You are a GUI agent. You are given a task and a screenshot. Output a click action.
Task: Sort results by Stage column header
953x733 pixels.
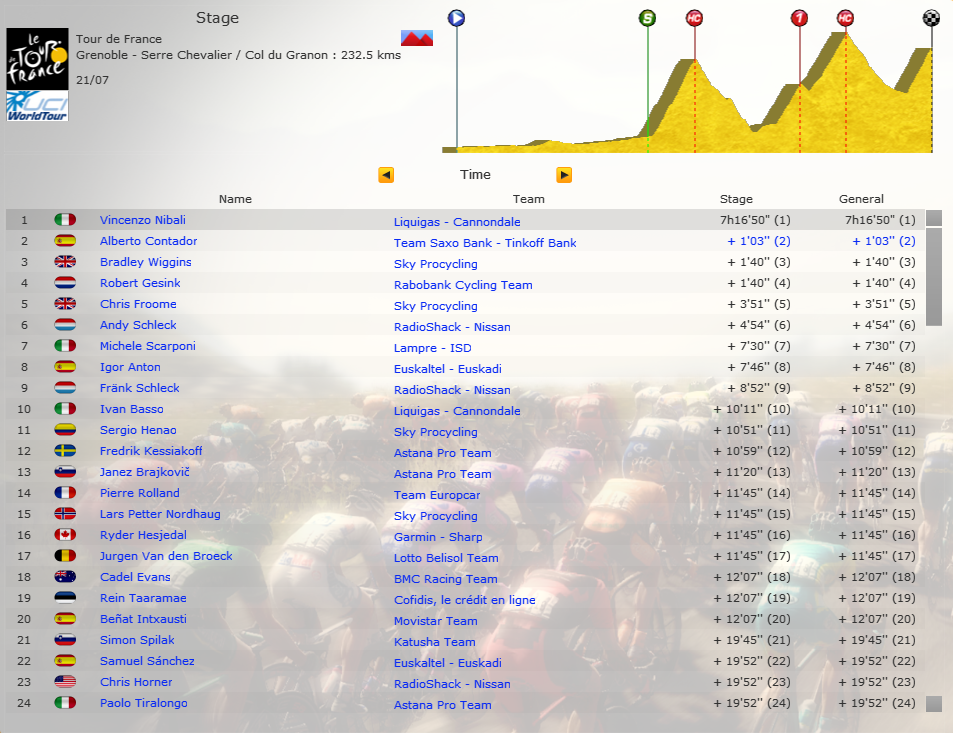(x=736, y=199)
